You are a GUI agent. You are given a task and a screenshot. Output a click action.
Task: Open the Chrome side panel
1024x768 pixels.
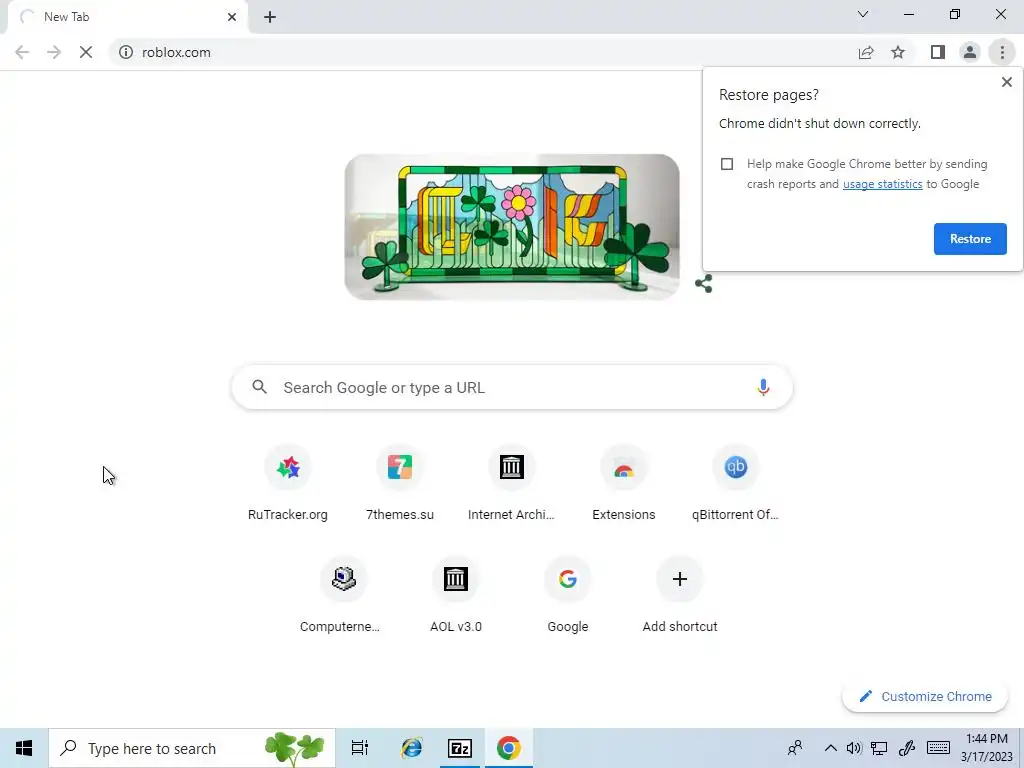pos(938,52)
